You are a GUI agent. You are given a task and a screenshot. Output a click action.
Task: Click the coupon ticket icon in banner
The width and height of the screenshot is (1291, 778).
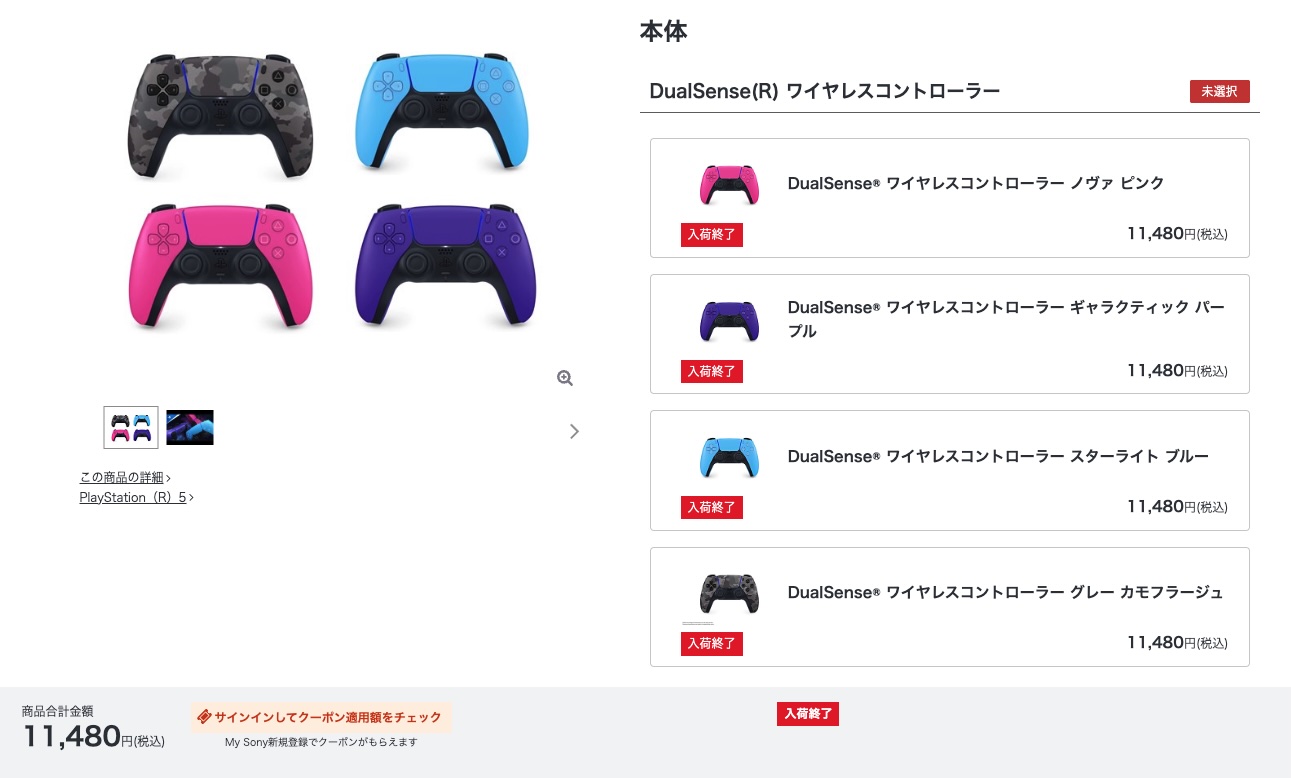coord(204,717)
